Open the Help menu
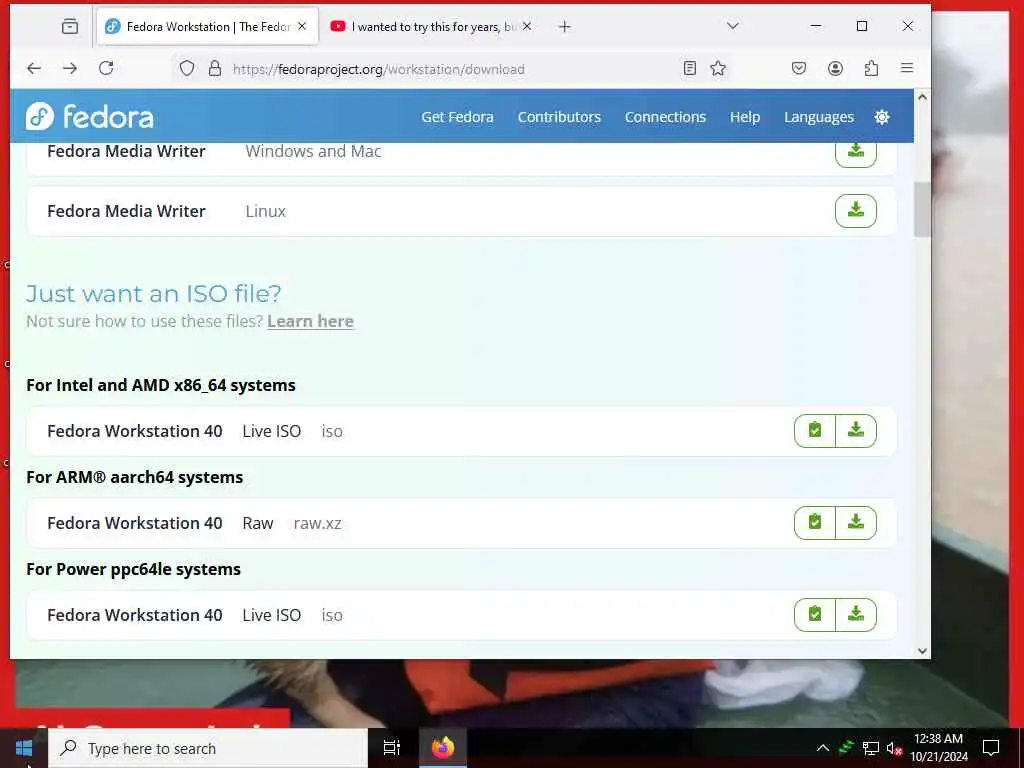This screenshot has height=768, width=1024. 744,117
